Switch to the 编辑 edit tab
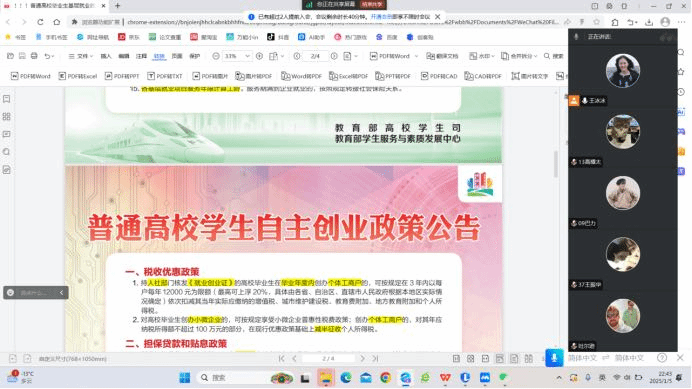The height and width of the screenshot is (389, 692). (x=124, y=56)
